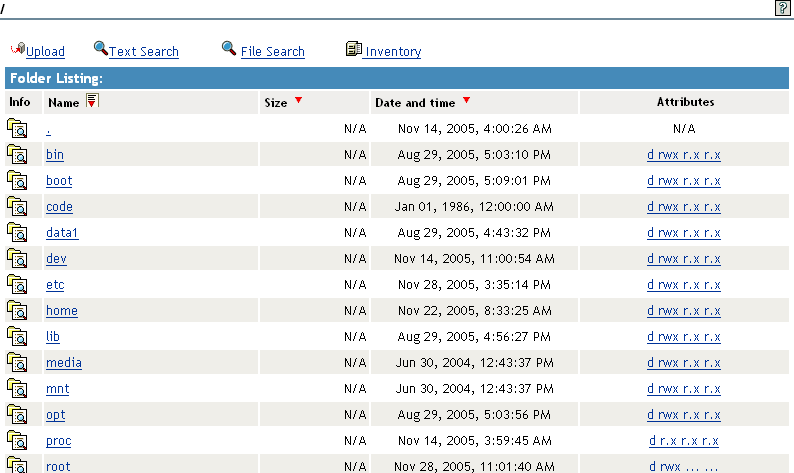Open info icon for media folder

coord(17,362)
